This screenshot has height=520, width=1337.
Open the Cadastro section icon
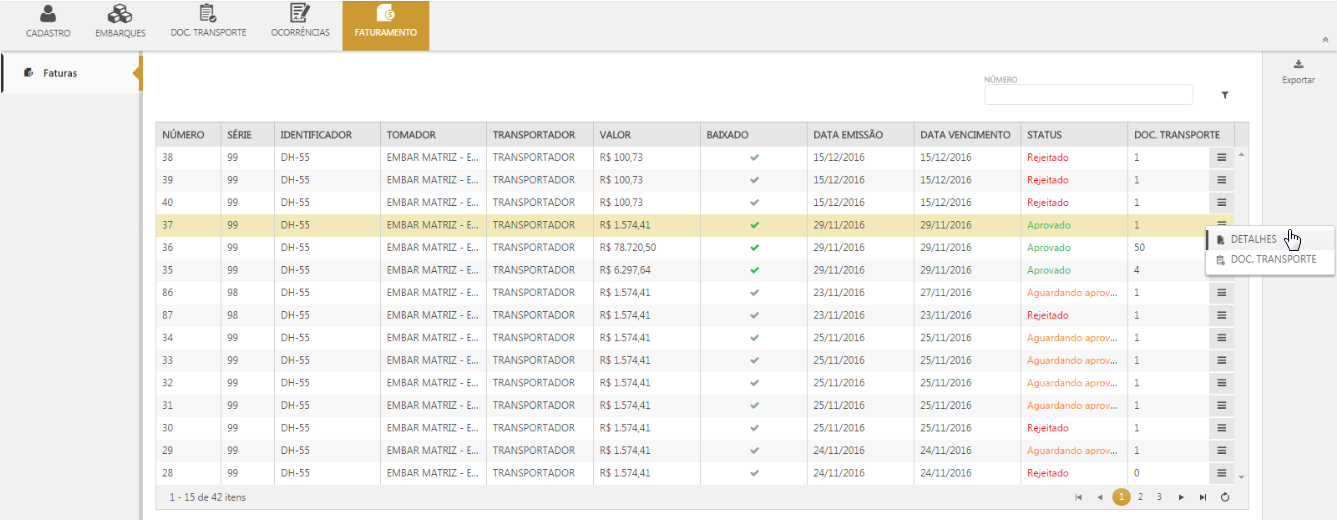tap(48, 14)
